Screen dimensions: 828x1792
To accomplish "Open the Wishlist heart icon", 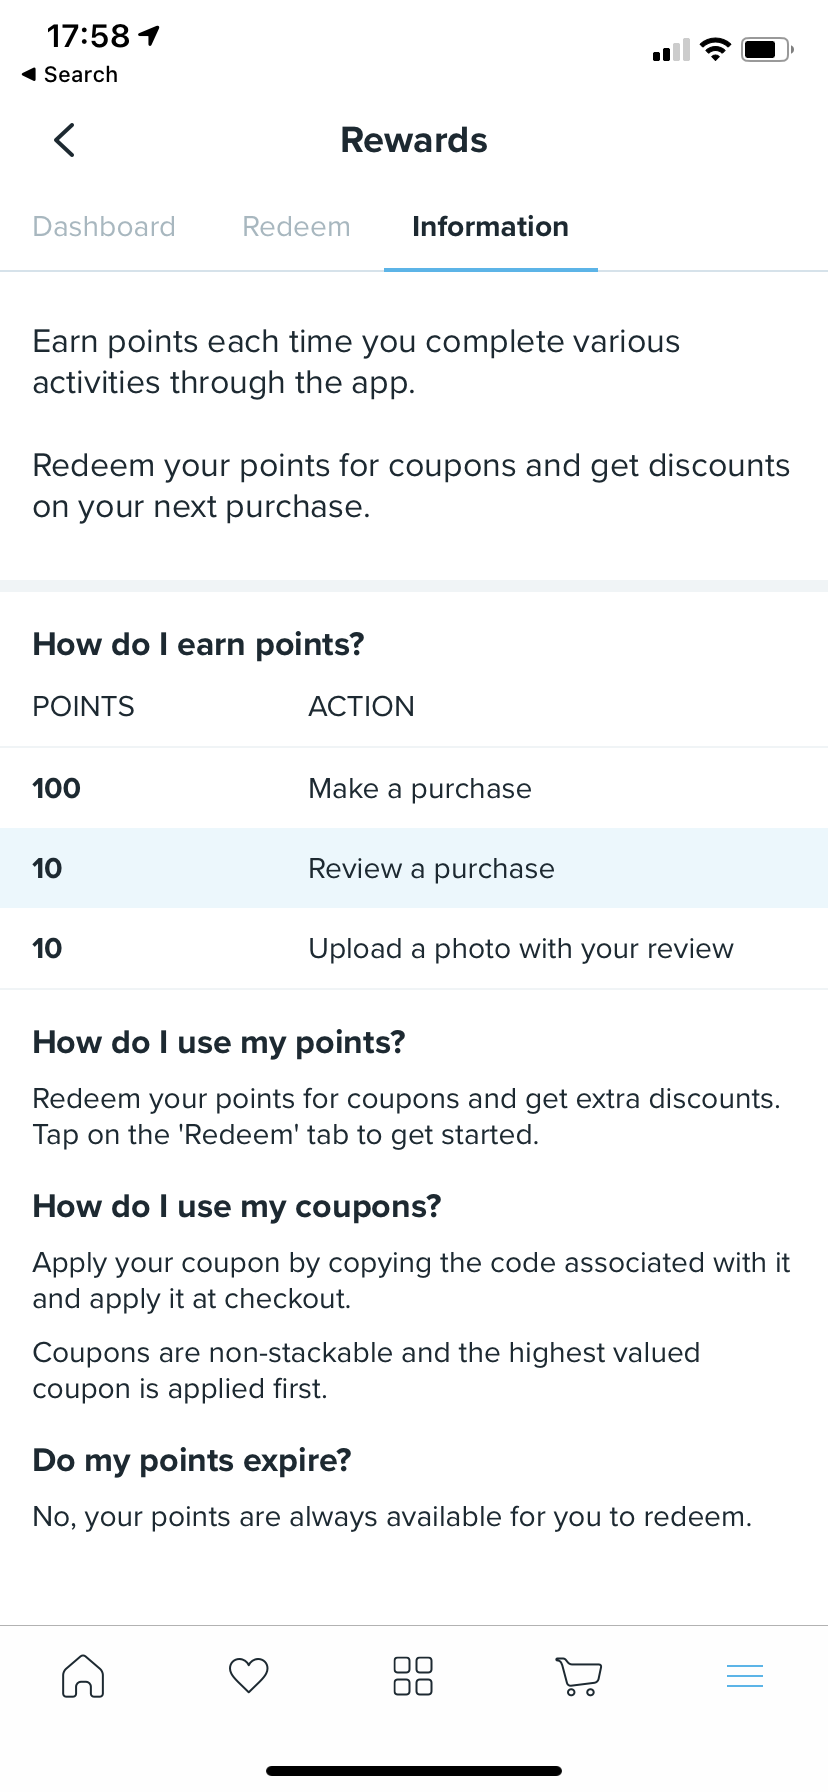I will tap(249, 1675).
